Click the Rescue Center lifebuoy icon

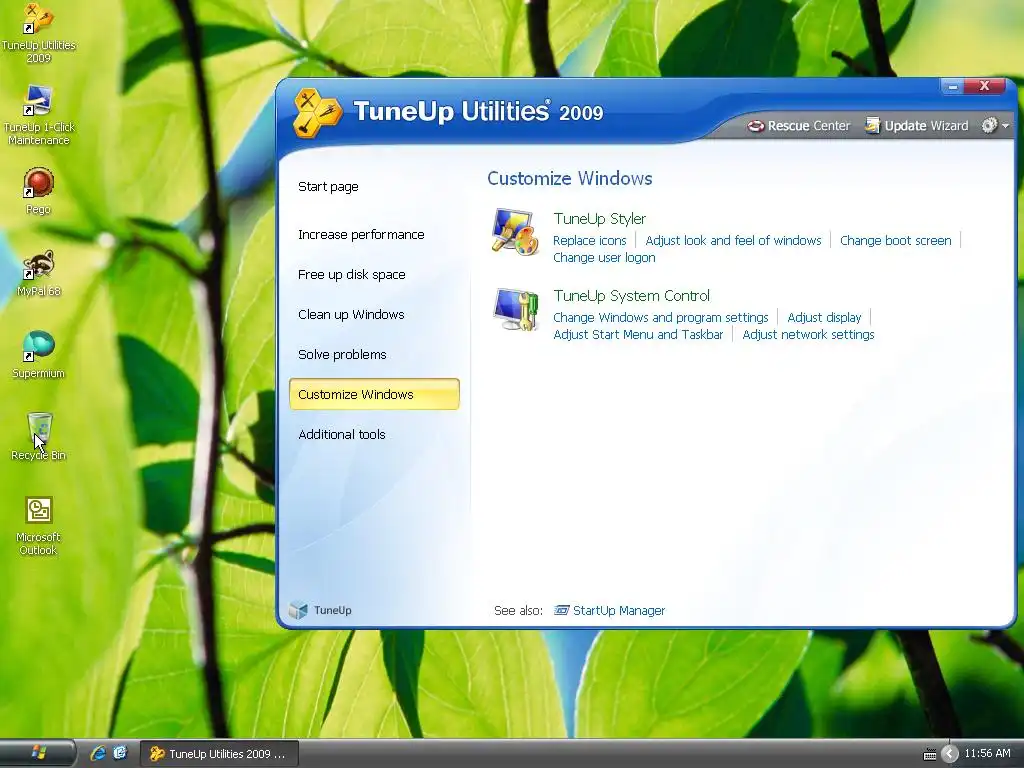(756, 126)
